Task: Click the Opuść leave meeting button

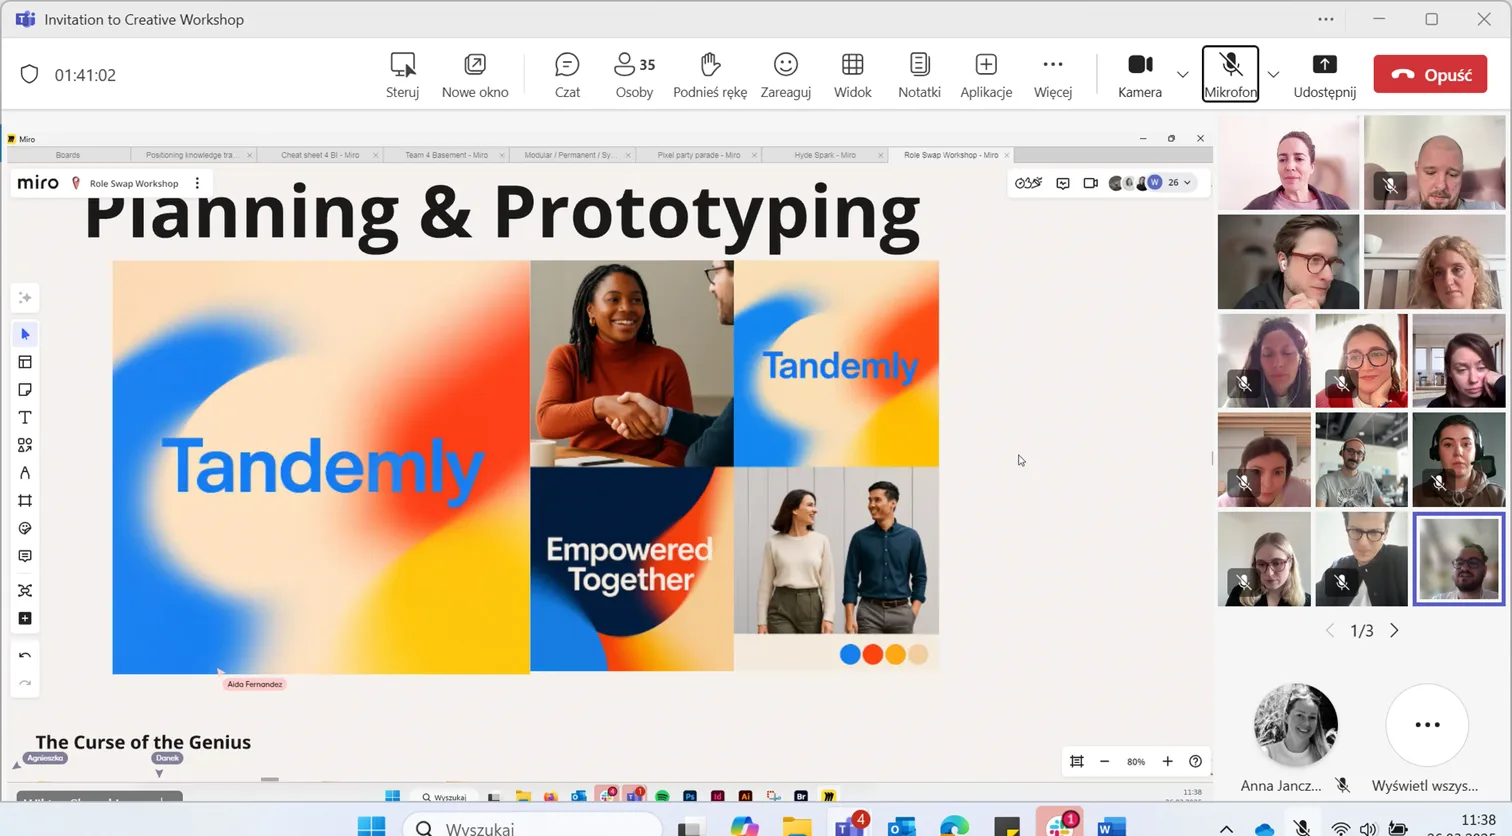Action: pos(1430,75)
